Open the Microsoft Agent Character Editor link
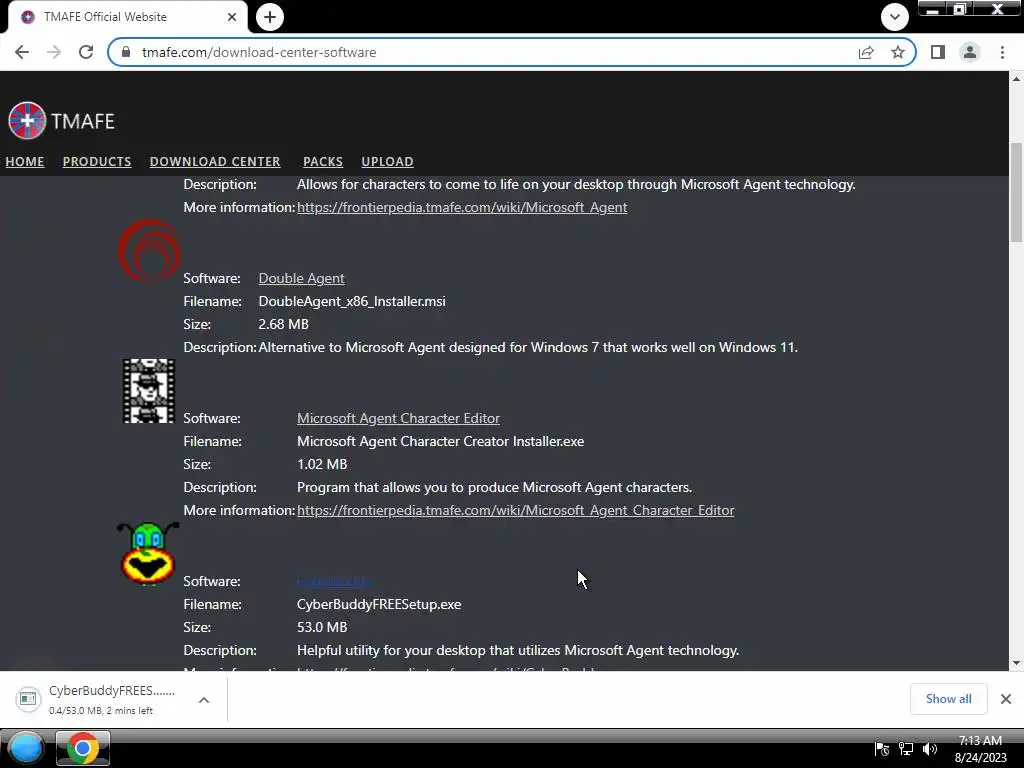 [x=398, y=418]
